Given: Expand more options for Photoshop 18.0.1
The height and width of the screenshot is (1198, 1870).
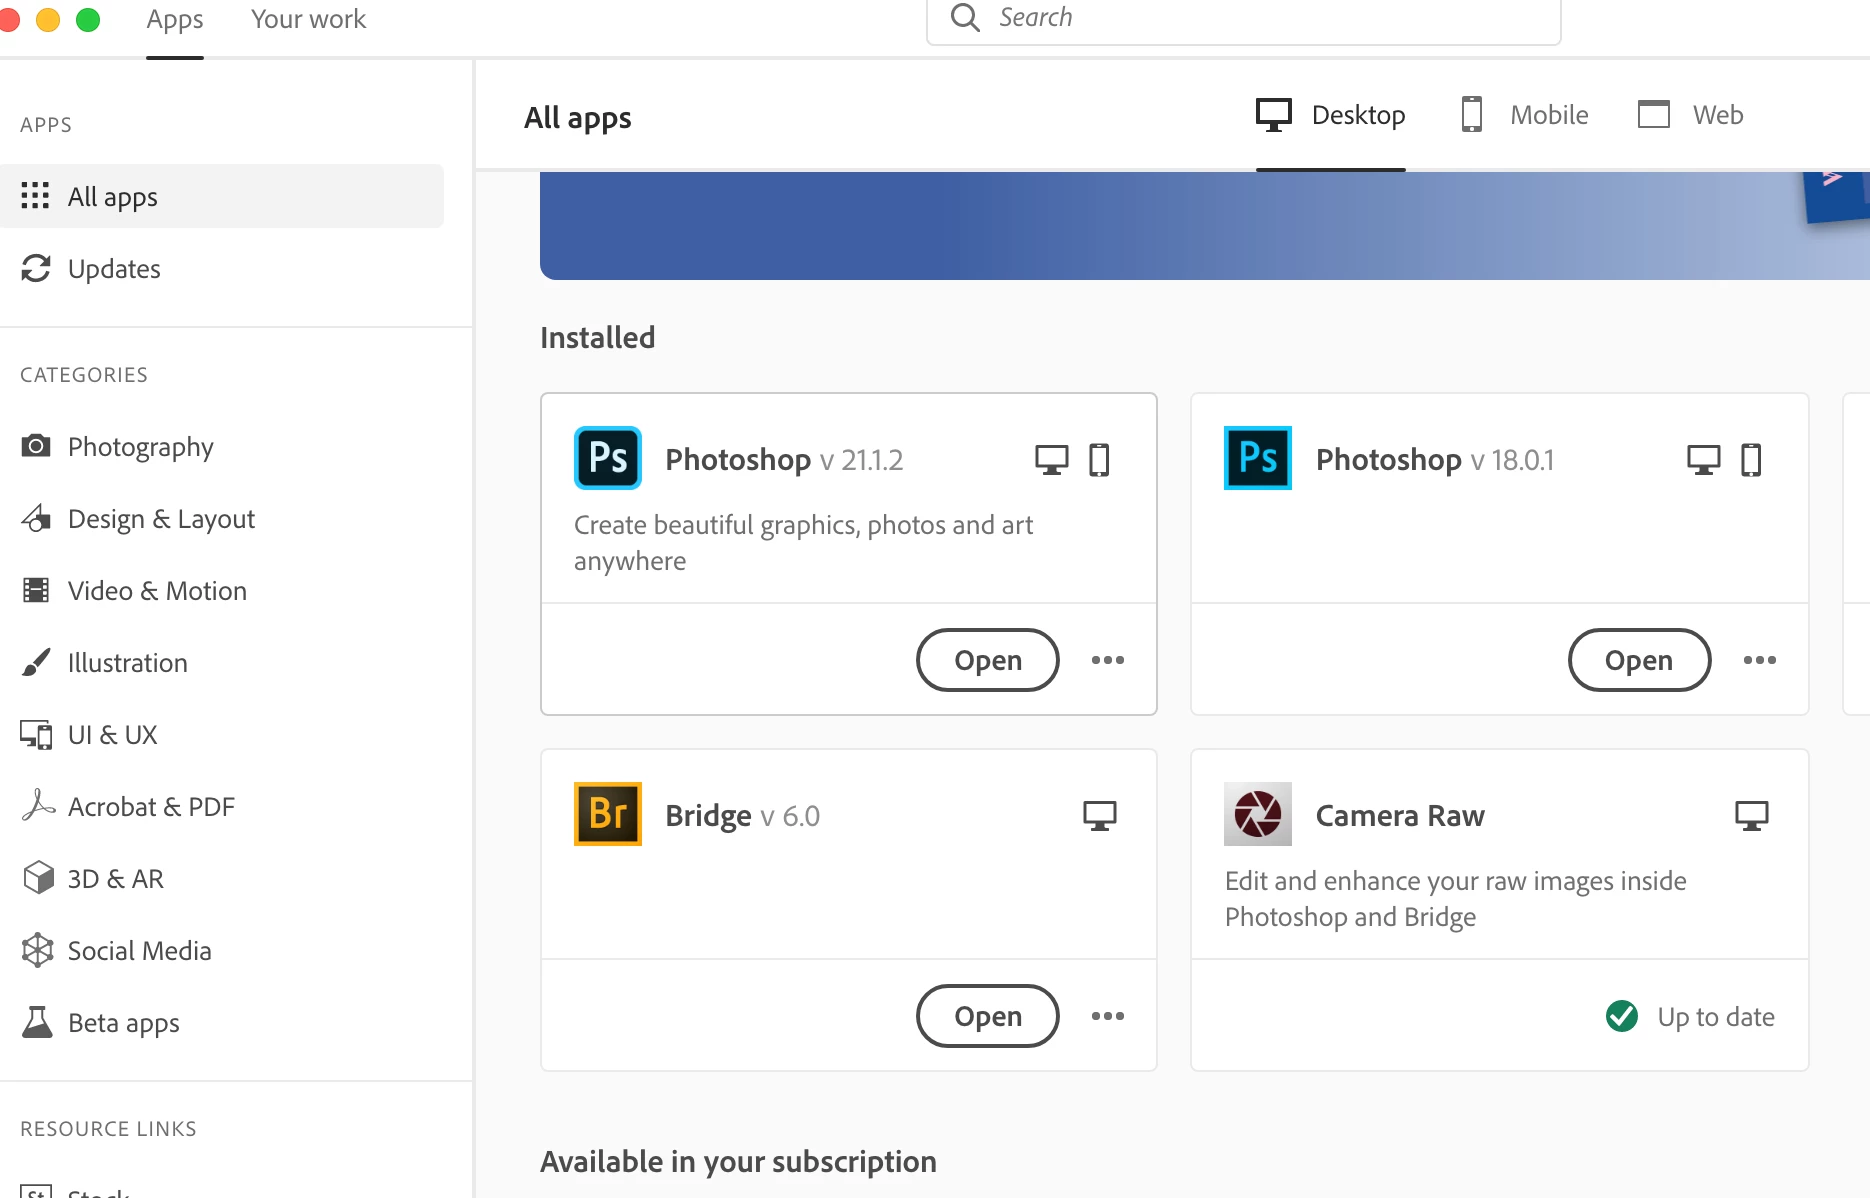Looking at the screenshot, I should point(1760,660).
